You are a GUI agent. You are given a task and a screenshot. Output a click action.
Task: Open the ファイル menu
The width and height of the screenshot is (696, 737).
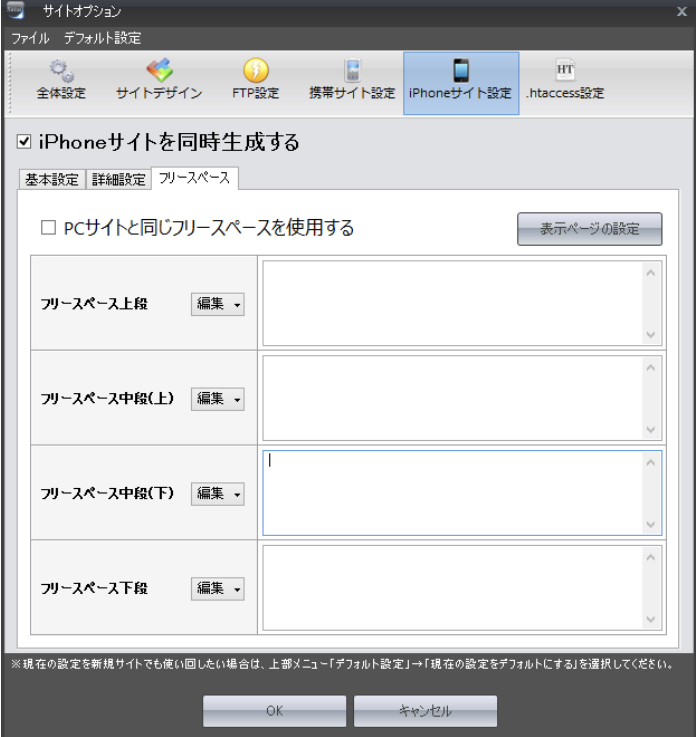point(30,38)
